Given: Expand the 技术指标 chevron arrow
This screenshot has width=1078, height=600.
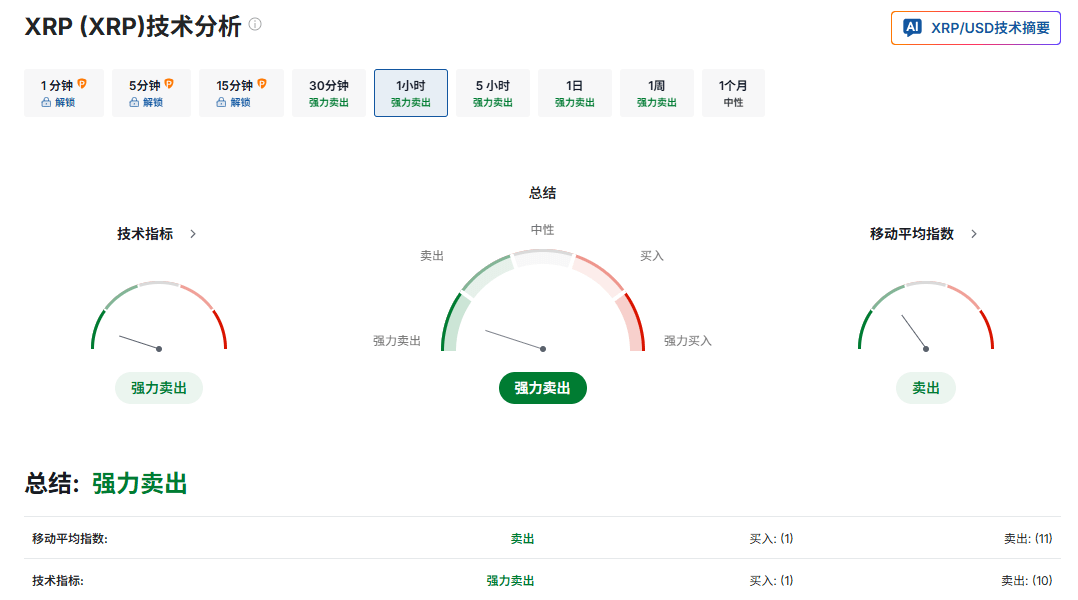Looking at the screenshot, I should coord(193,234).
